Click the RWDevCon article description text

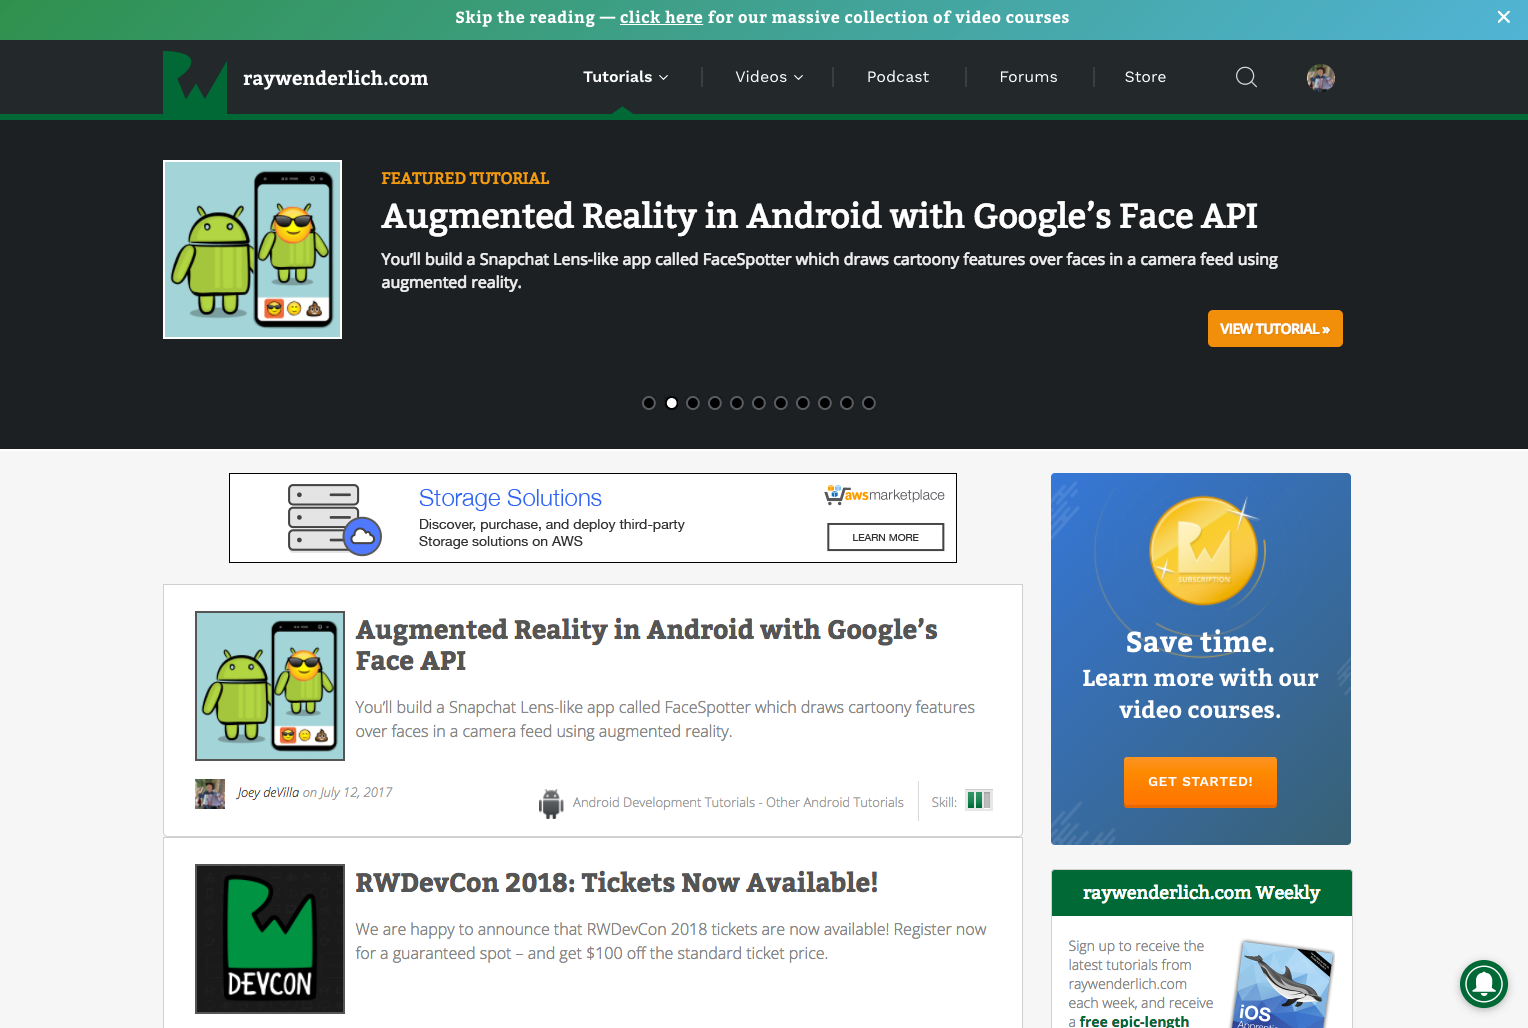coord(671,941)
